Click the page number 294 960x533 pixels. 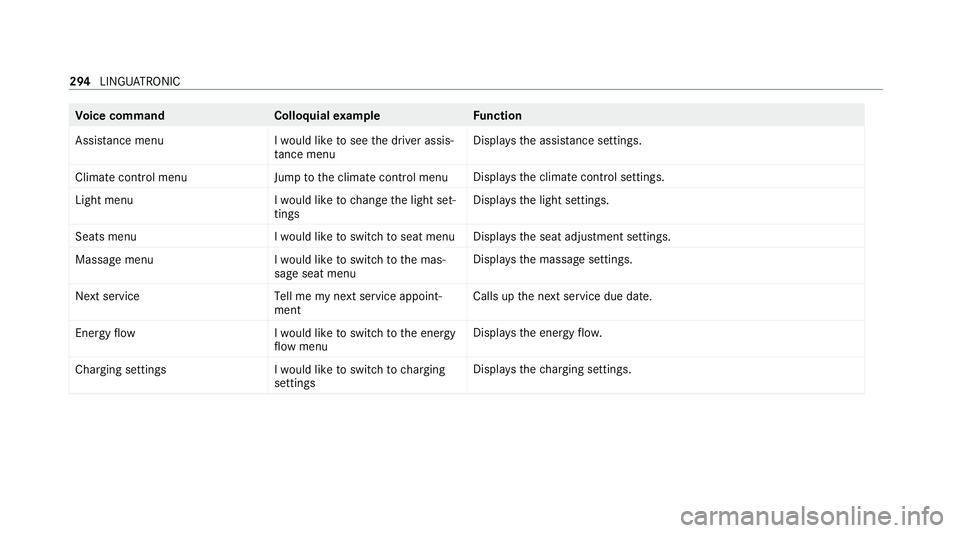[x=80, y=81]
